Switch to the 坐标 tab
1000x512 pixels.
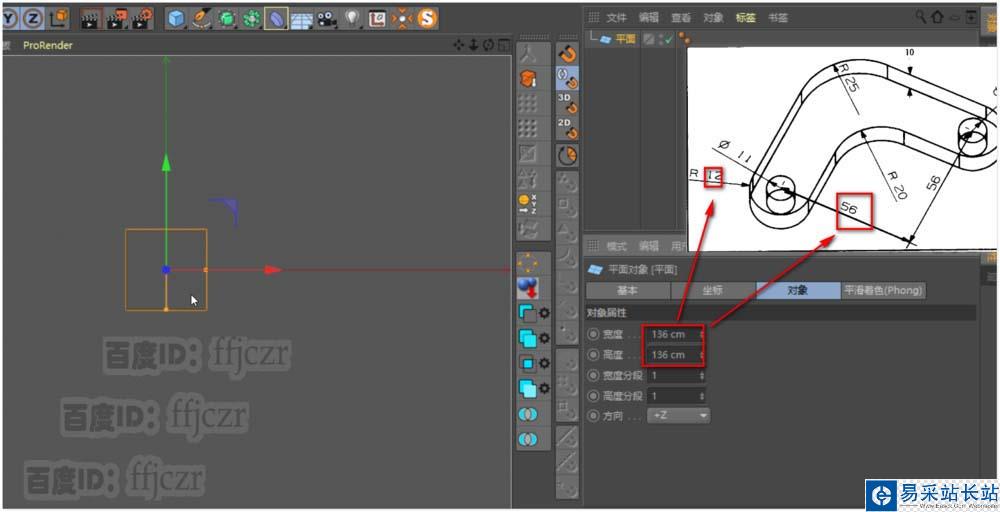[x=713, y=290]
